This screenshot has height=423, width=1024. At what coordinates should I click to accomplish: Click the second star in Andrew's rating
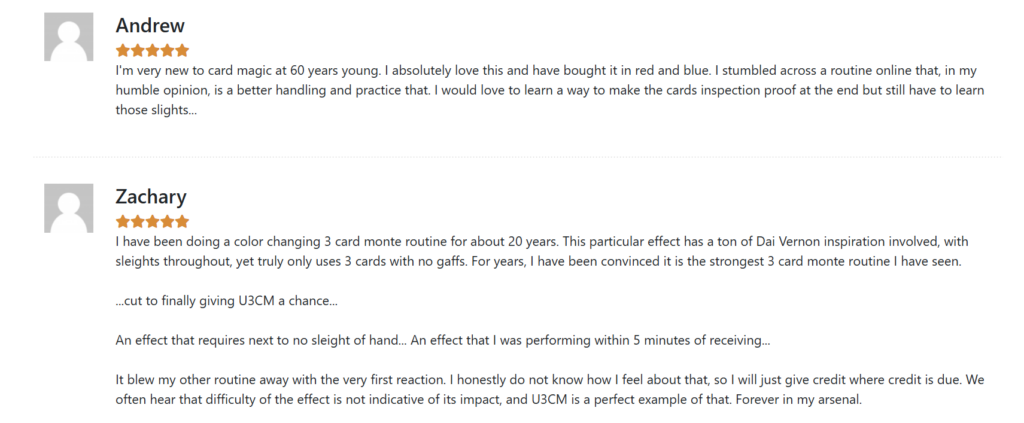click(x=137, y=50)
